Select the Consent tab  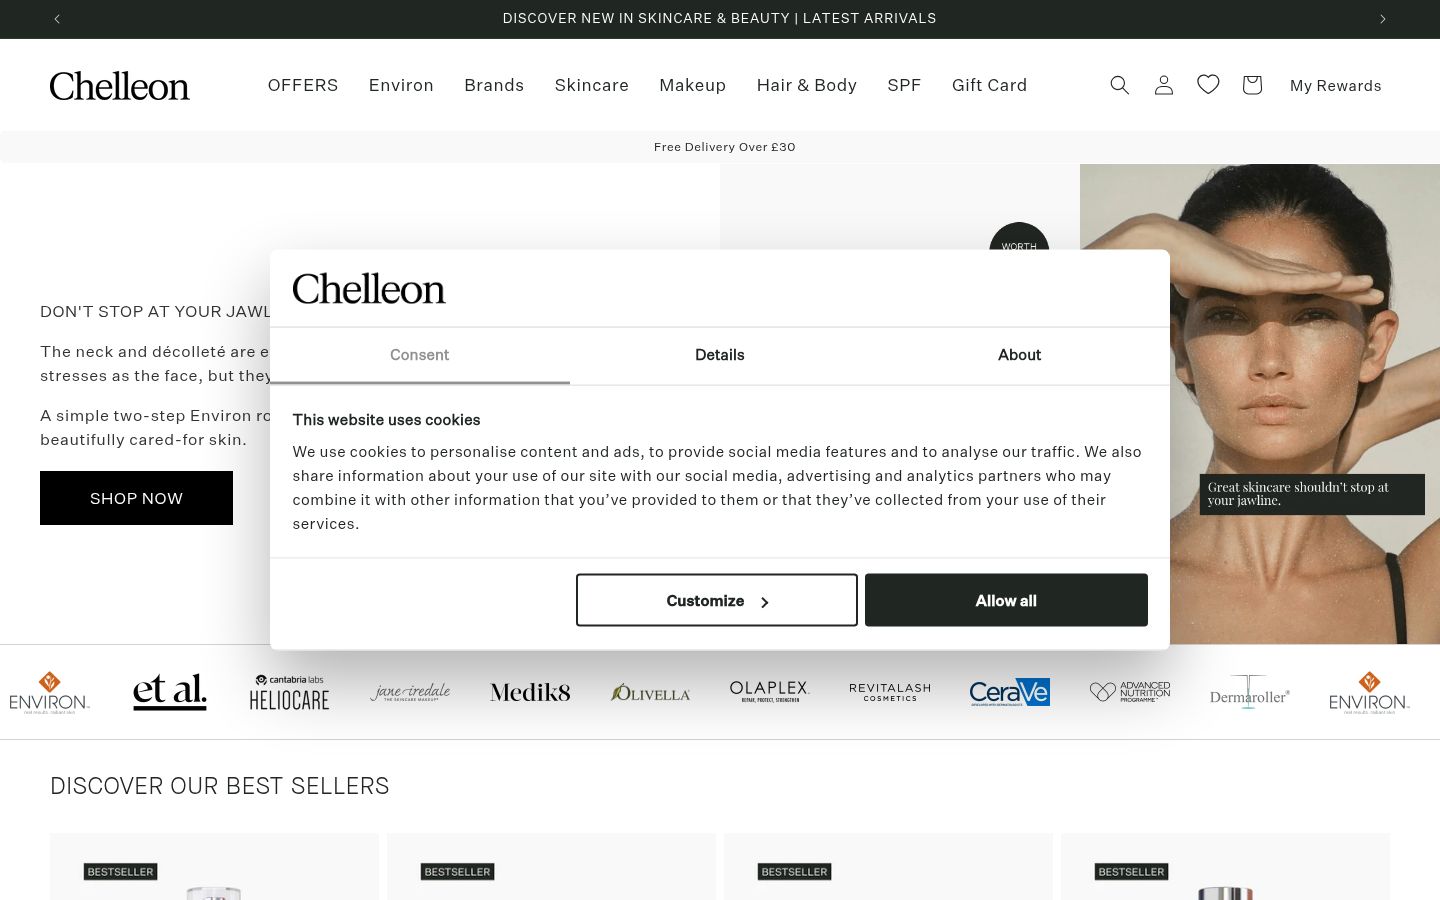(420, 355)
